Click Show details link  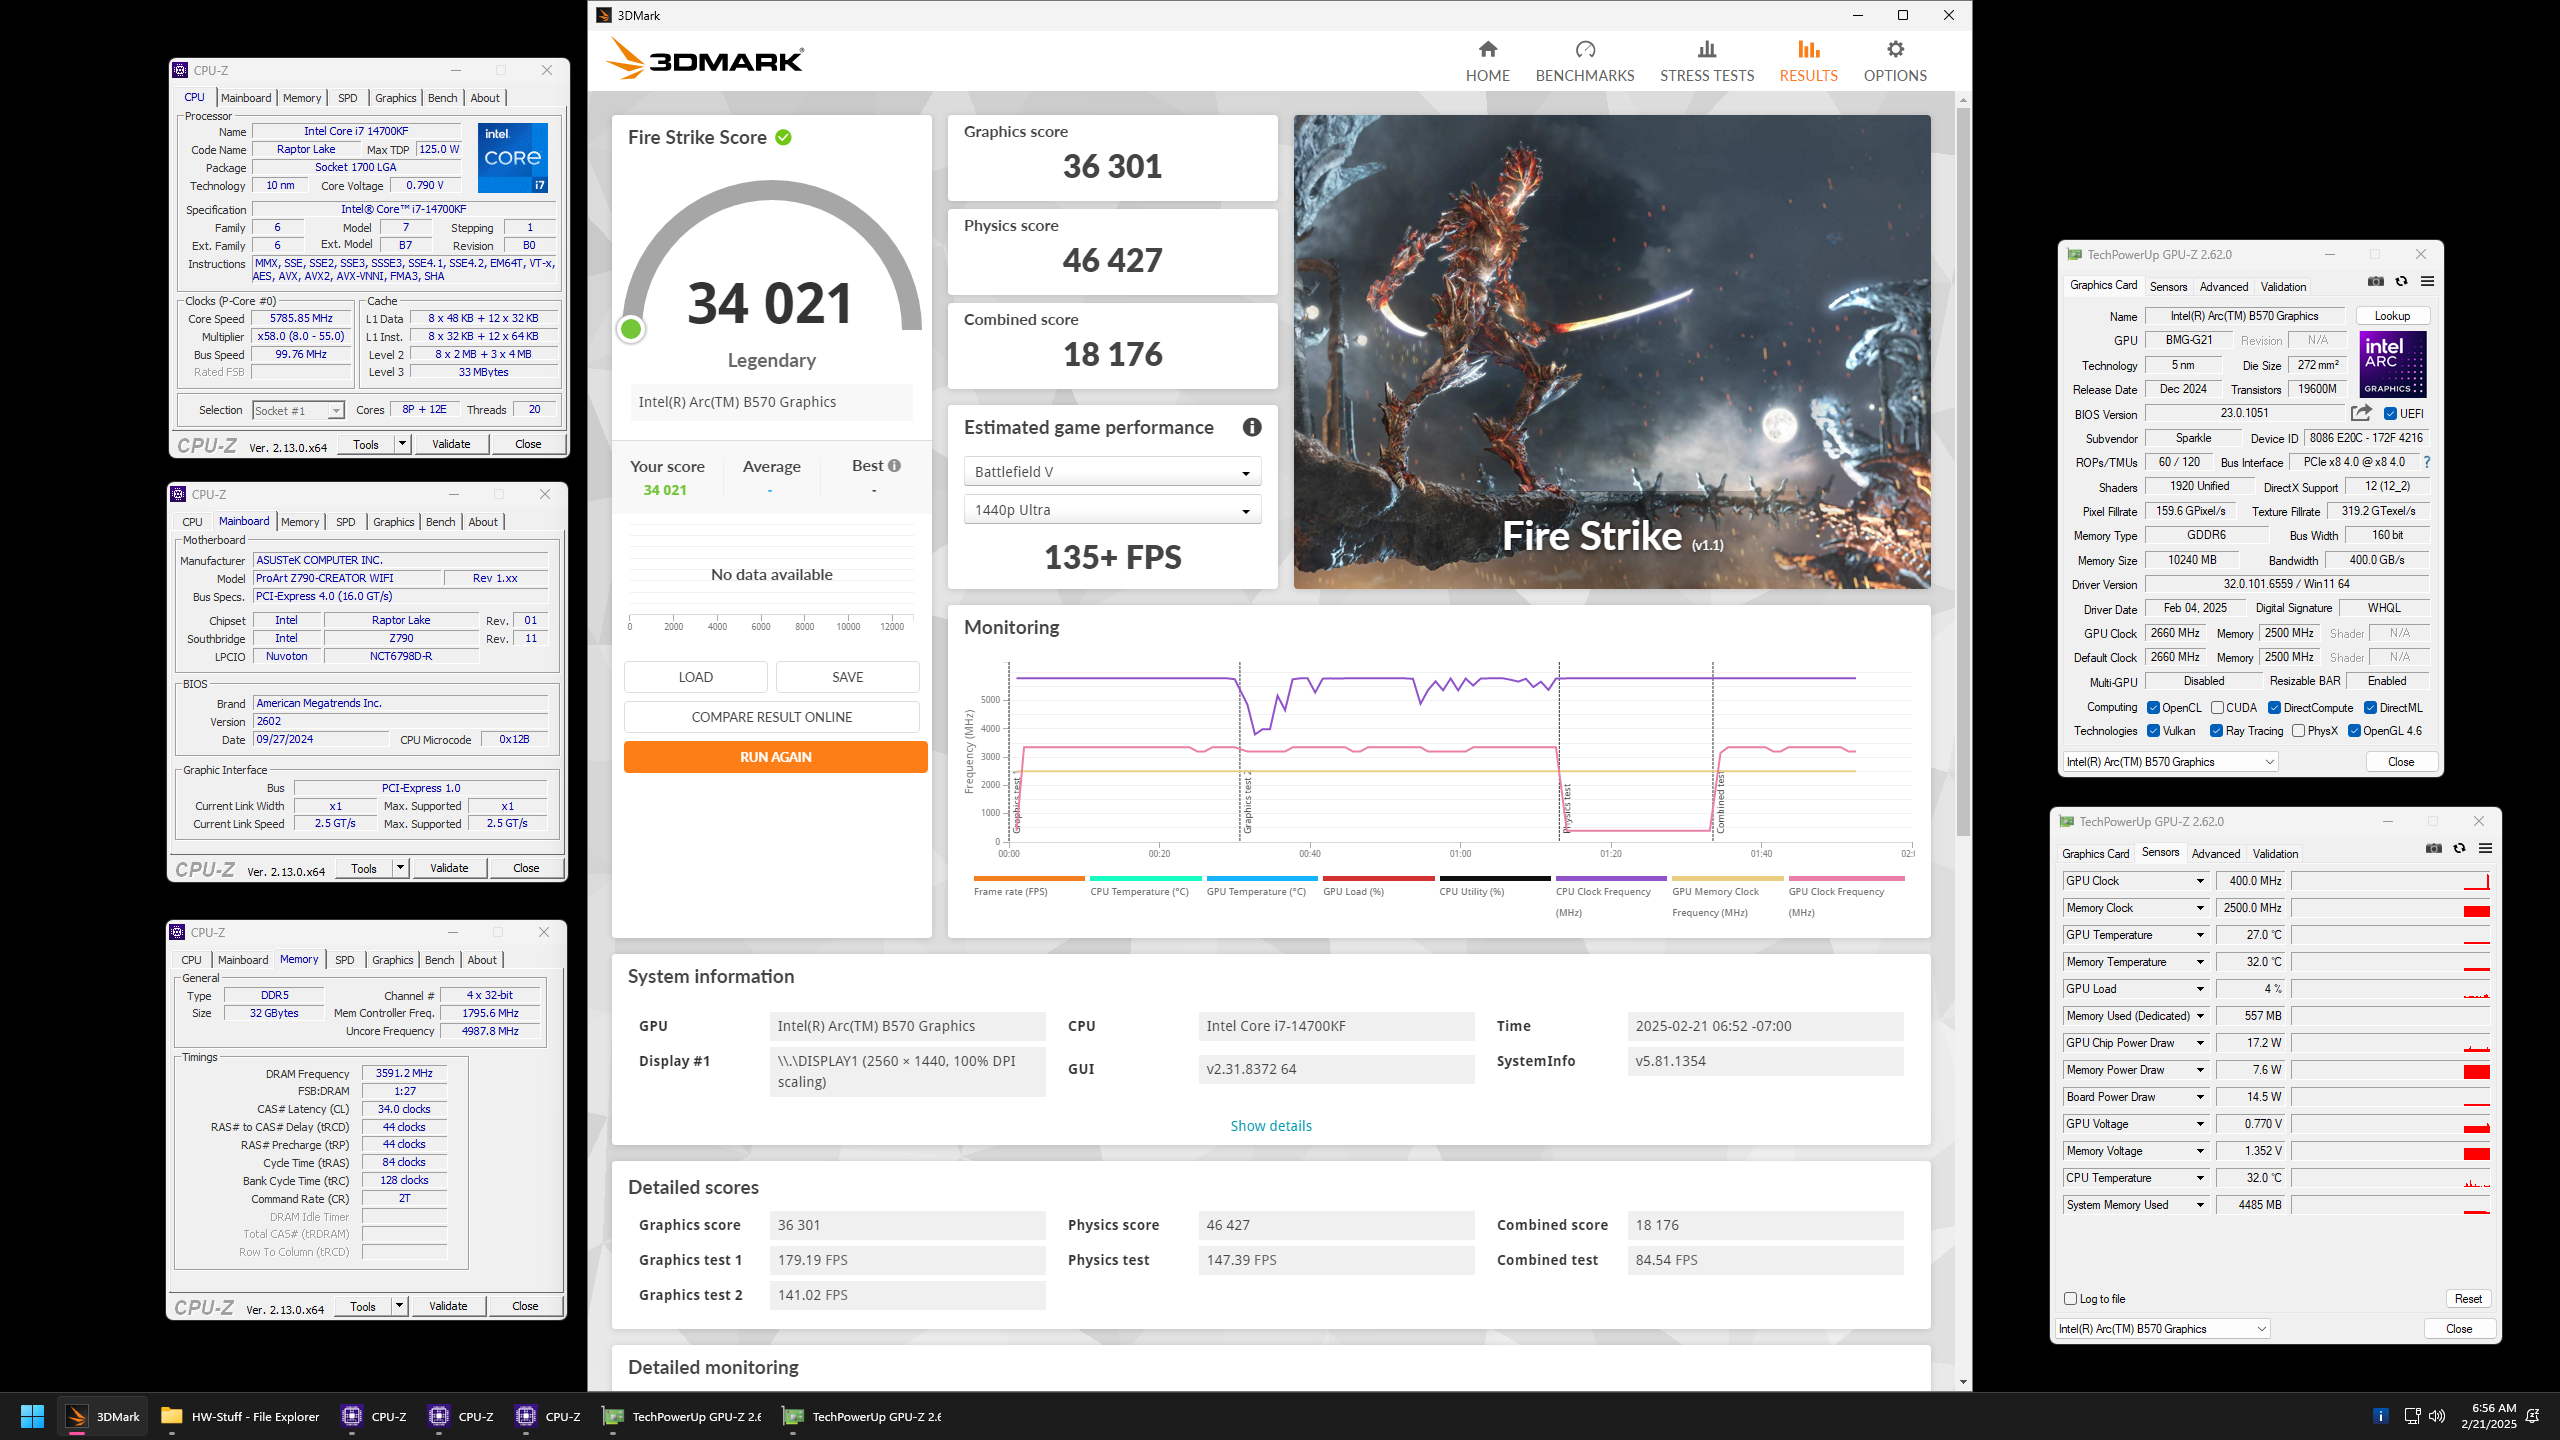(x=1270, y=1126)
